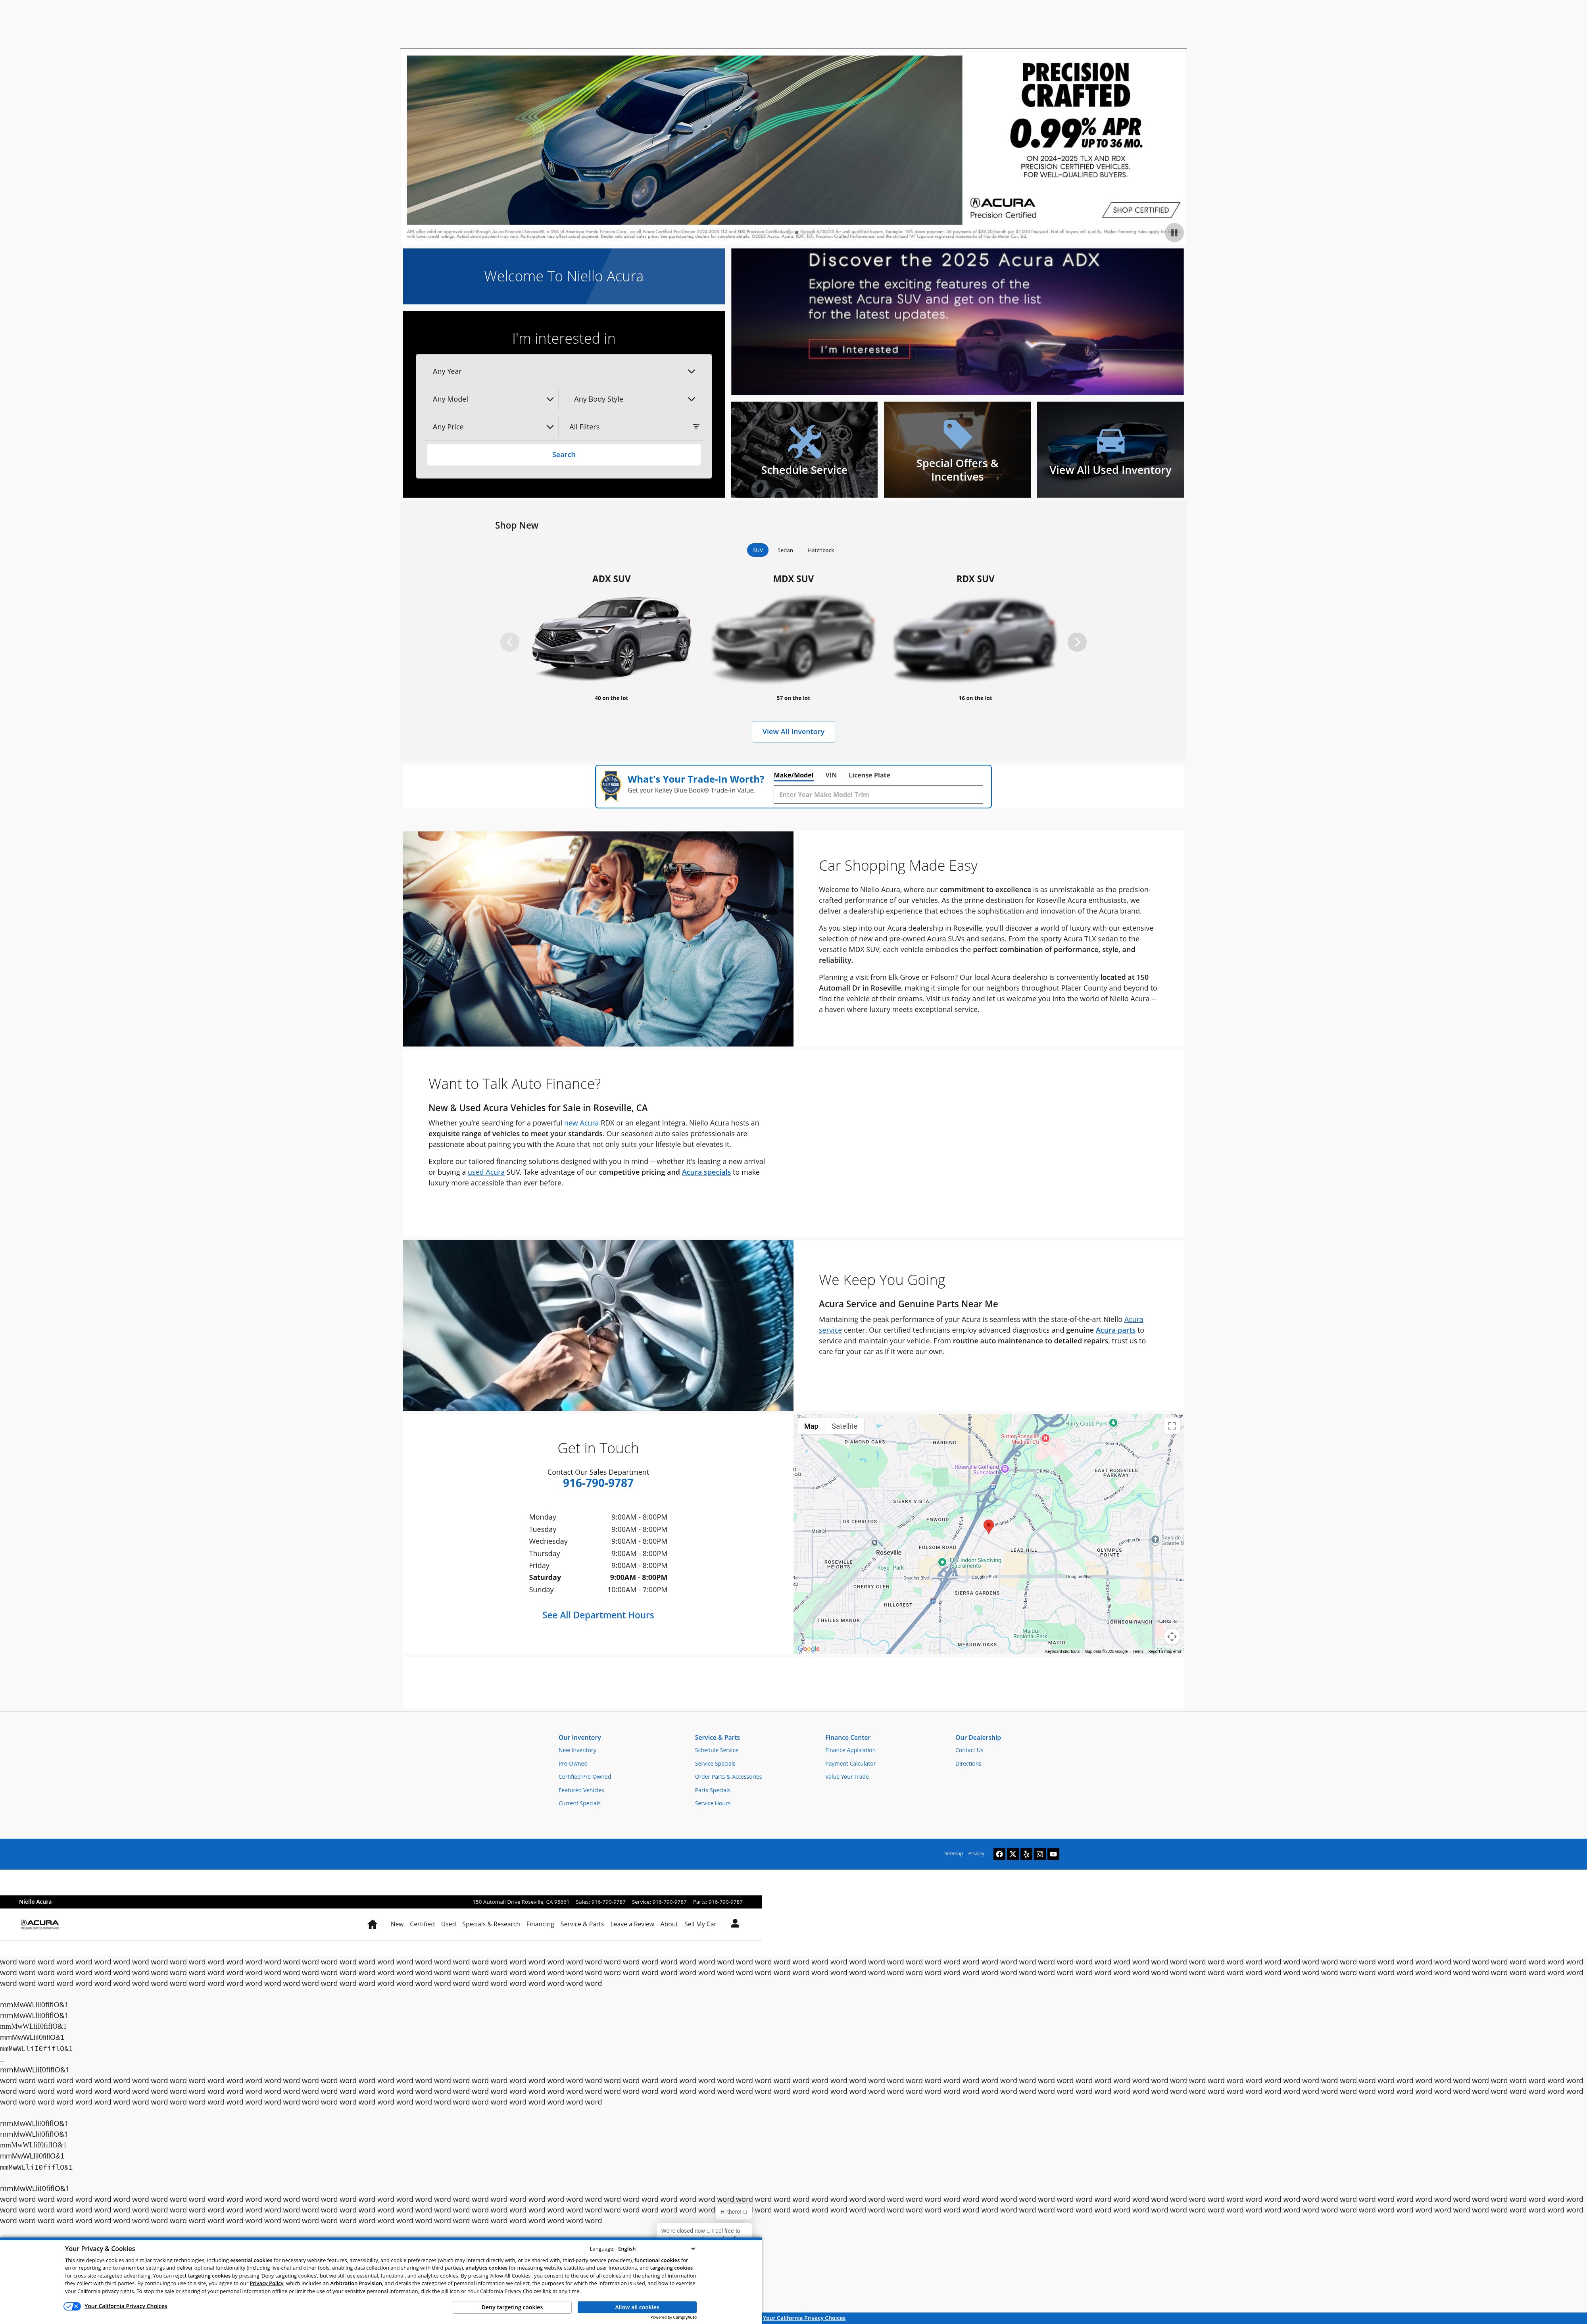Screen dimensions: 1587x2324
Task: Open the Certified Pre-Owned footer link
Action: tap(584, 1777)
